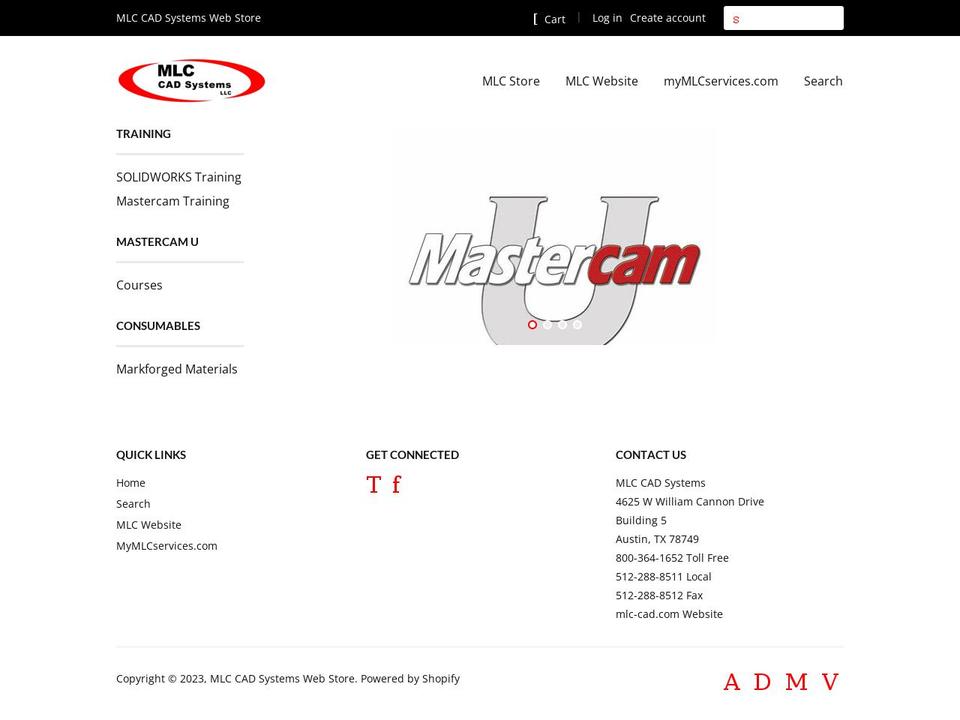This screenshot has width=960, height=720.
Task: Open Twitter icon under Get Connected
Action: point(373,485)
